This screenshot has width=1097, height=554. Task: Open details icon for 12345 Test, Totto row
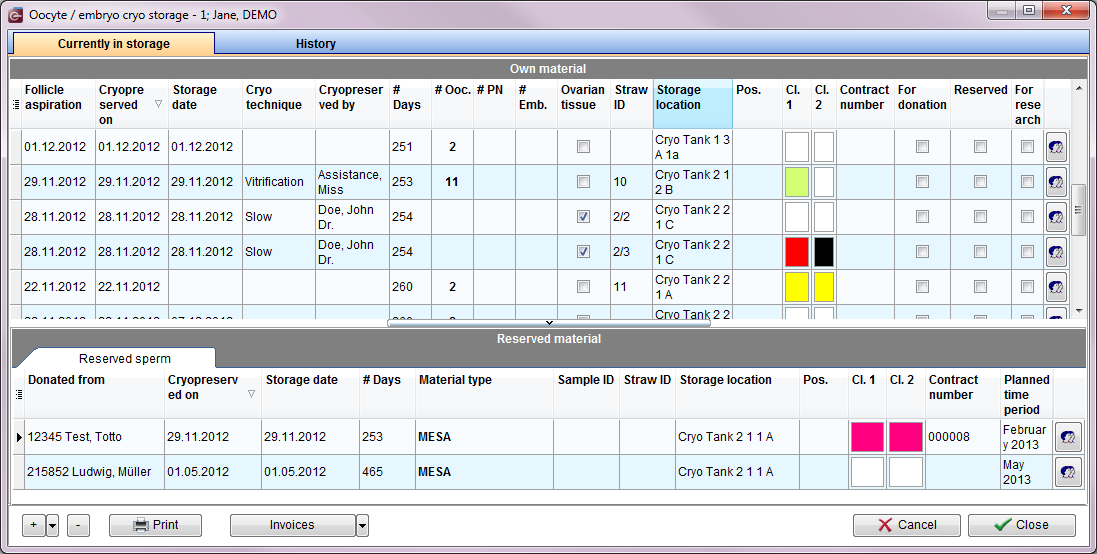1068,437
